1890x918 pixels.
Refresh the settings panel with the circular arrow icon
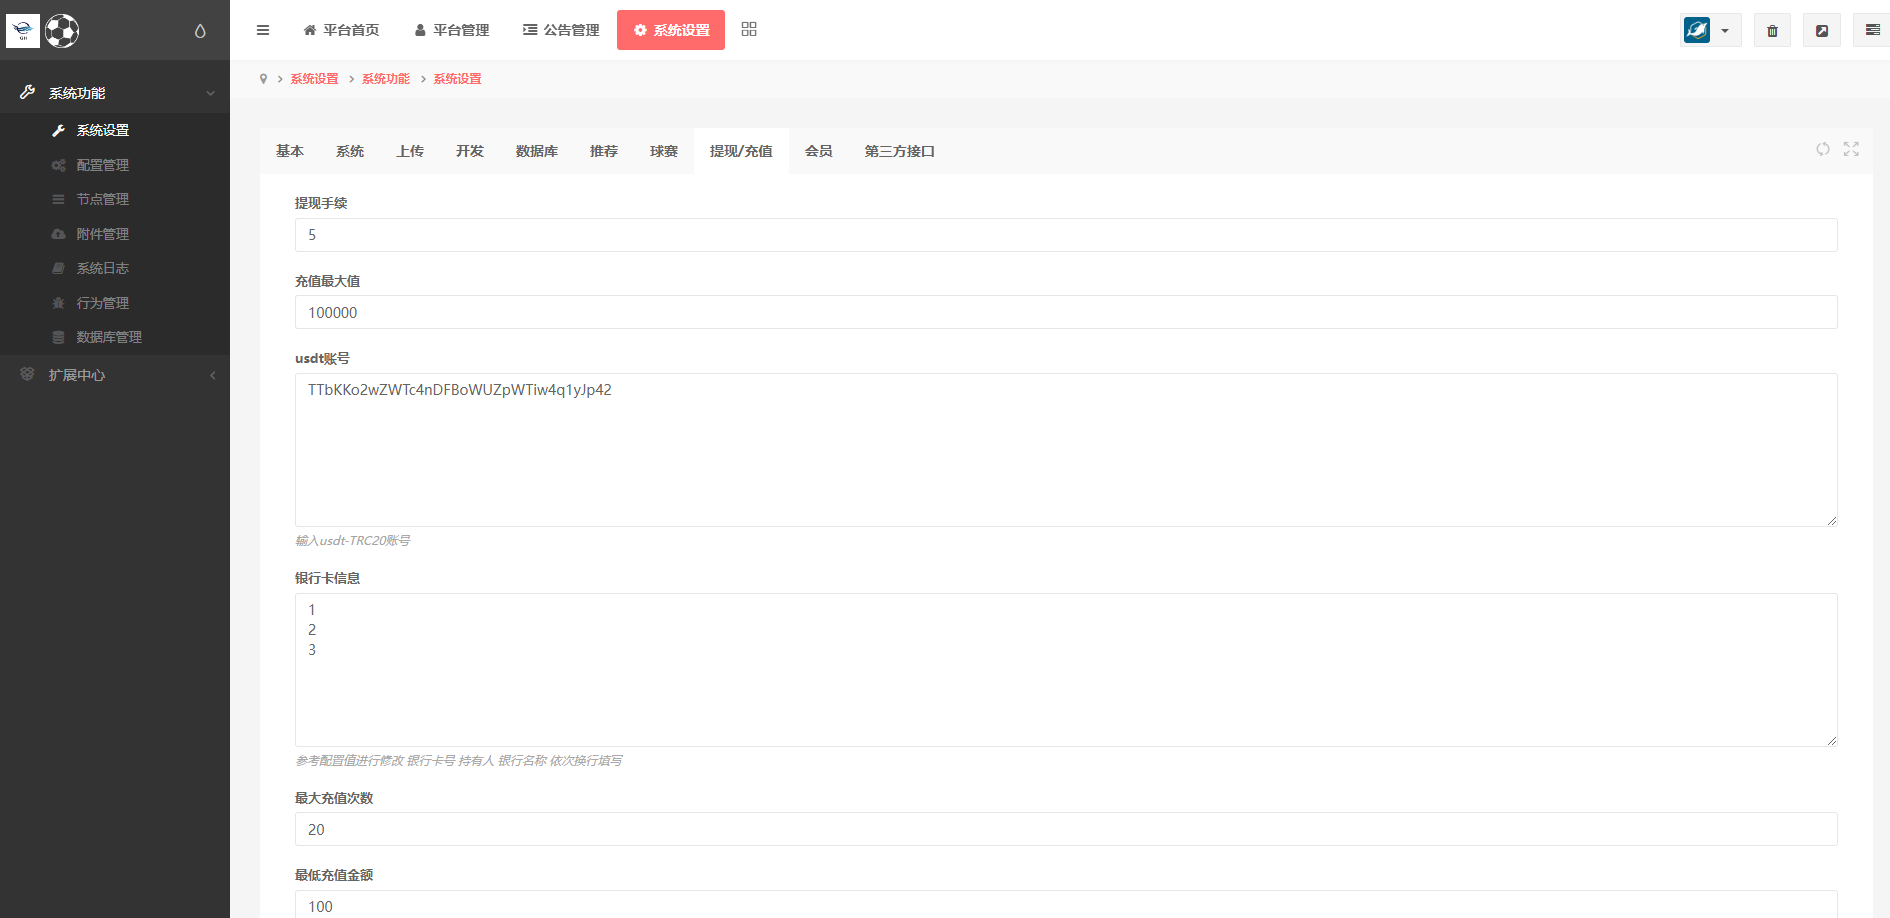(1822, 149)
